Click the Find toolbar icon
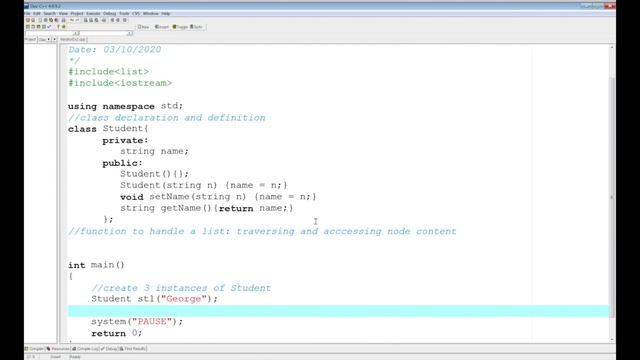640x360 pixels. [86, 20]
